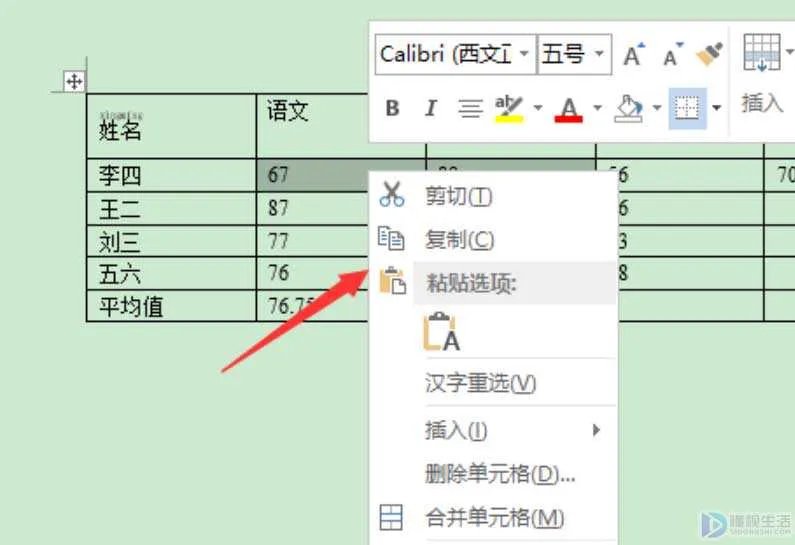Click the 五六 name cell
This screenshot has height=545, width=795.
coord(171,274)
